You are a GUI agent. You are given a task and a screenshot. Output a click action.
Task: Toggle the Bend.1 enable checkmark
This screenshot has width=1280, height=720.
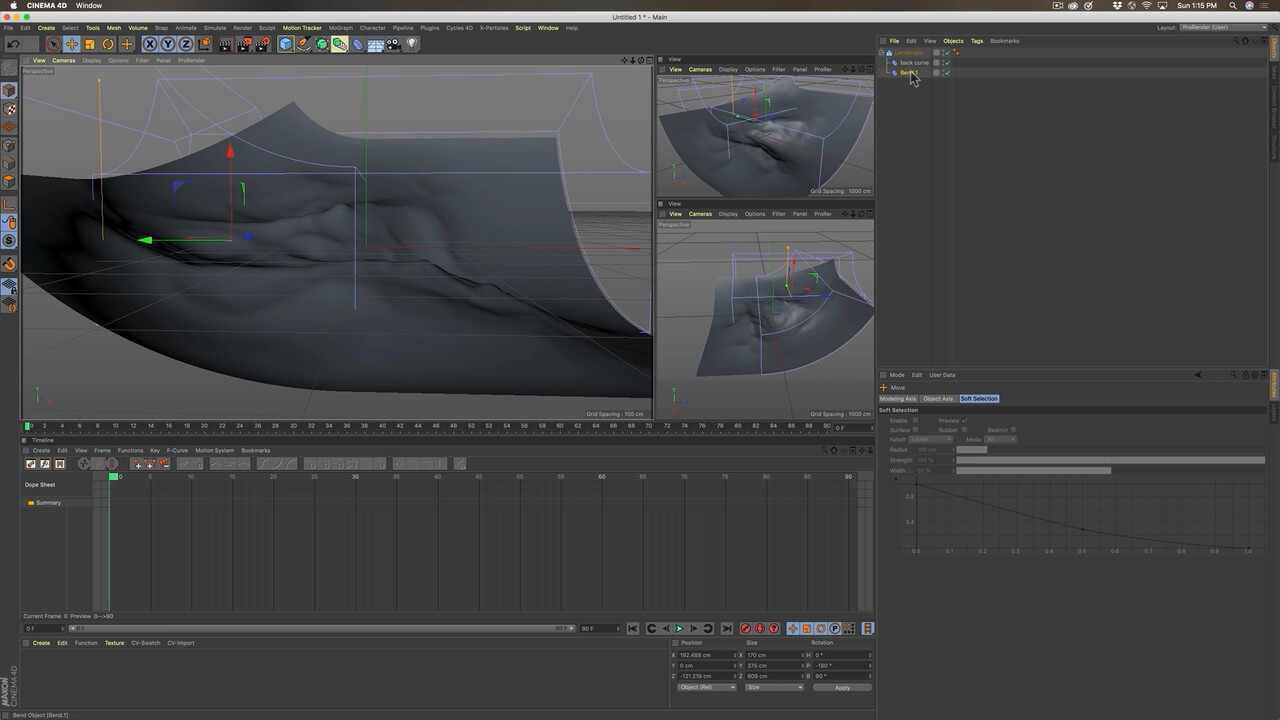946,73
